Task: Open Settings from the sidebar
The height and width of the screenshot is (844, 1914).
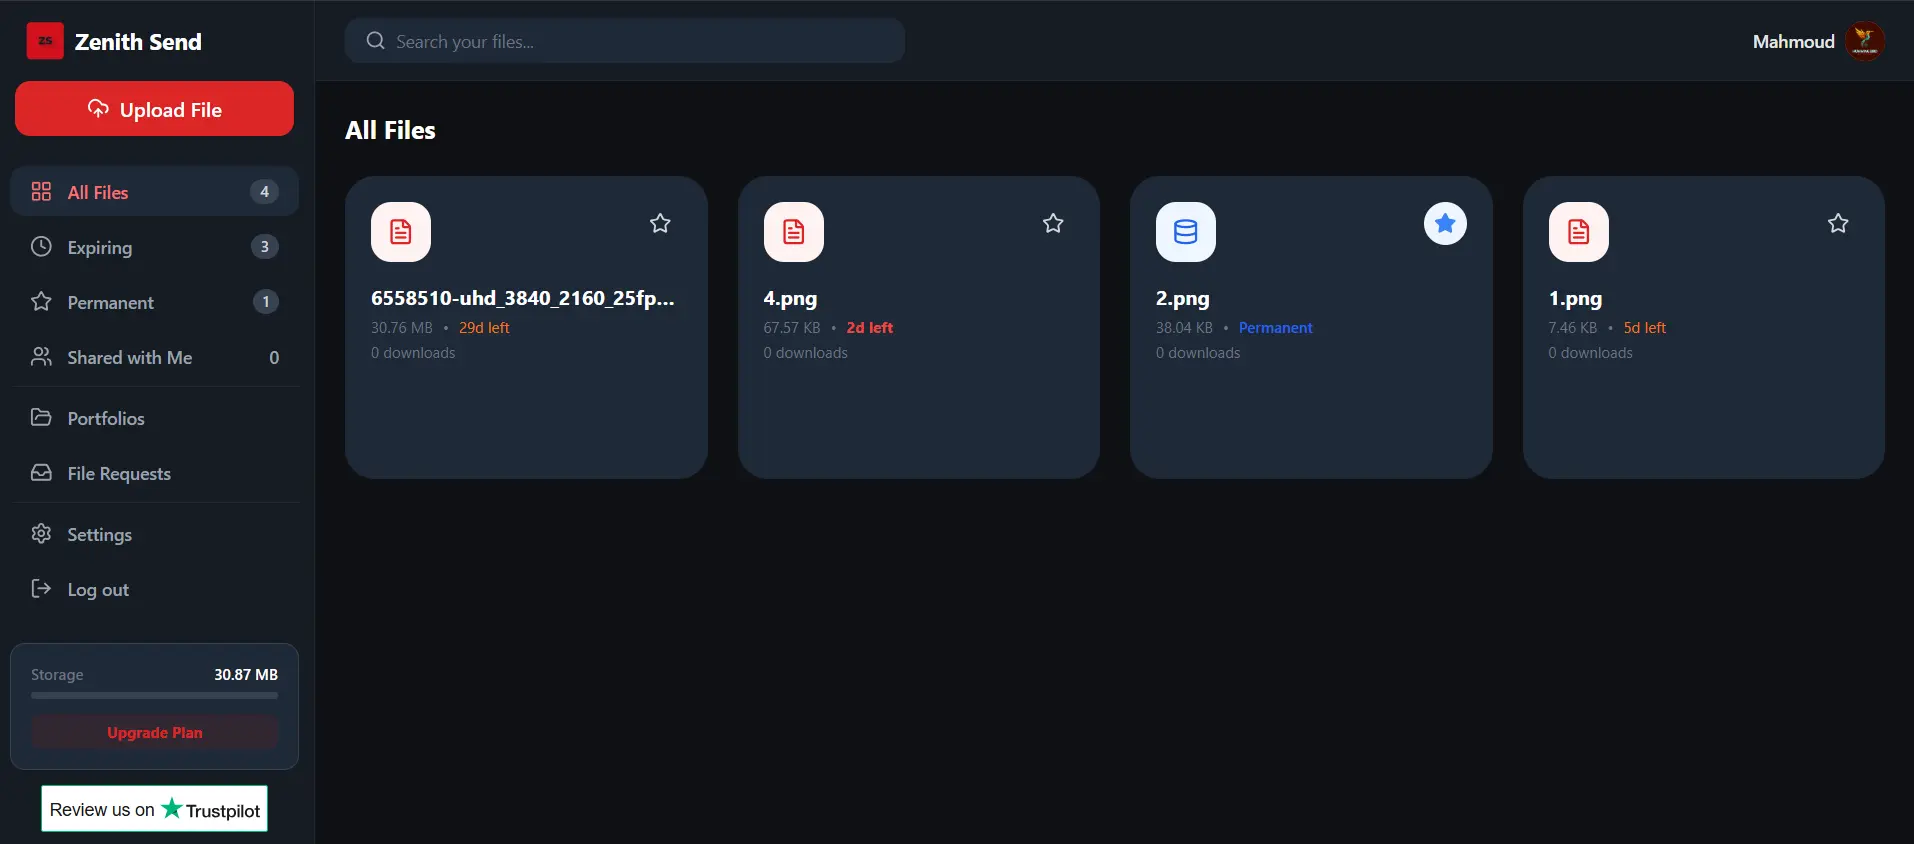Action: (154, 534)
